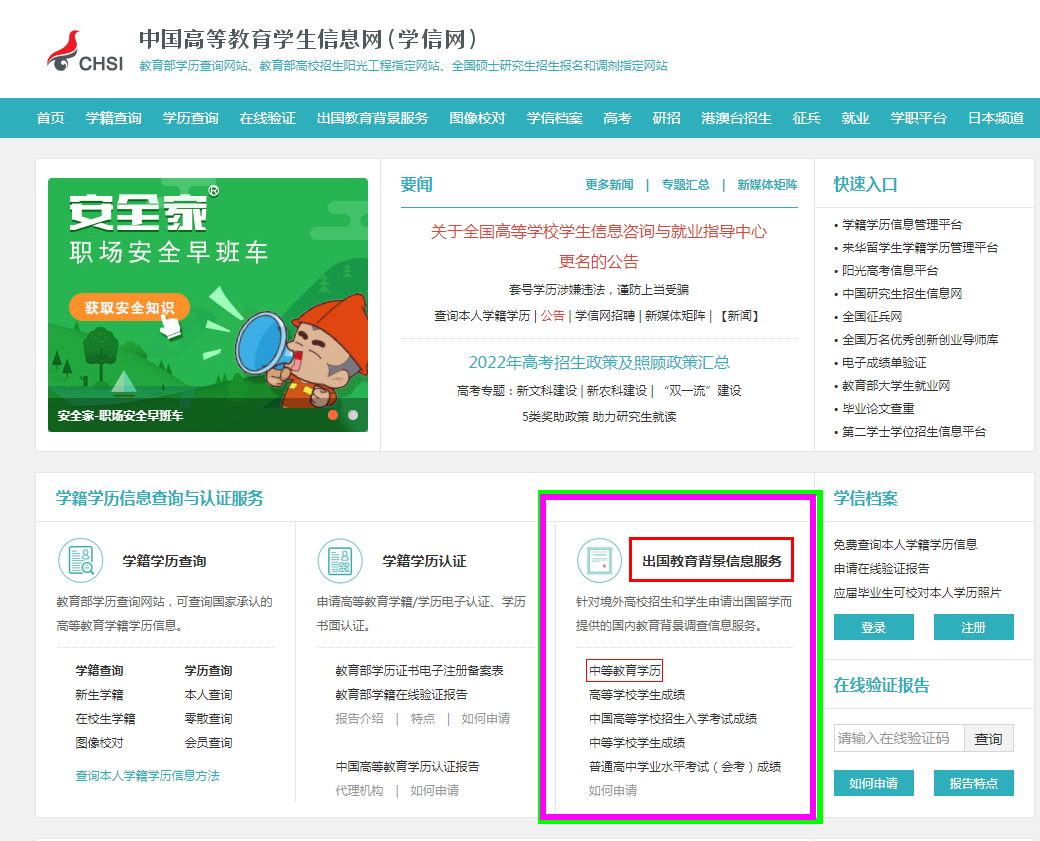1040x841 pixels.
Task: Open 高等学校学生成绩 link
Action: pos(637,694)
